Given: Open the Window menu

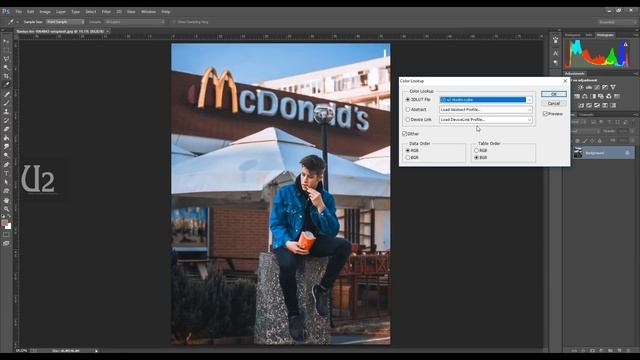Looking at the screenshot, I should [149, 12].
